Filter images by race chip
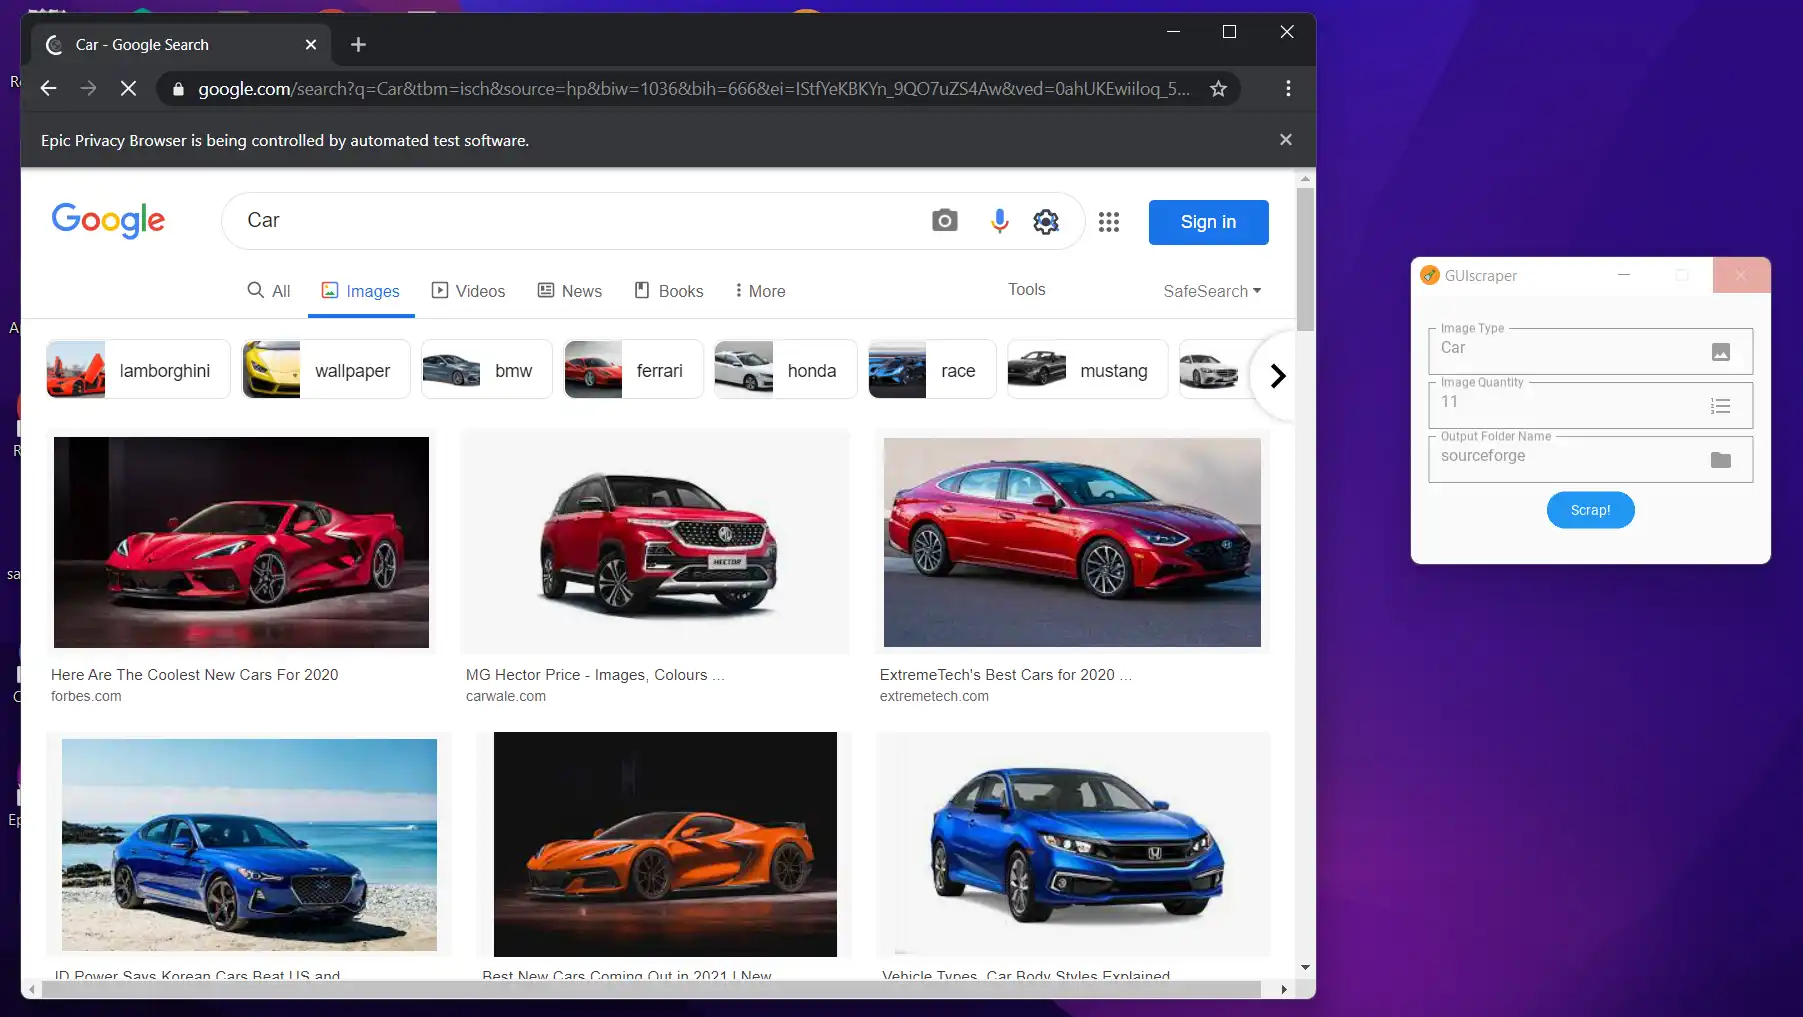This screenshot has width=1803, height=1017. click(932, 370)
